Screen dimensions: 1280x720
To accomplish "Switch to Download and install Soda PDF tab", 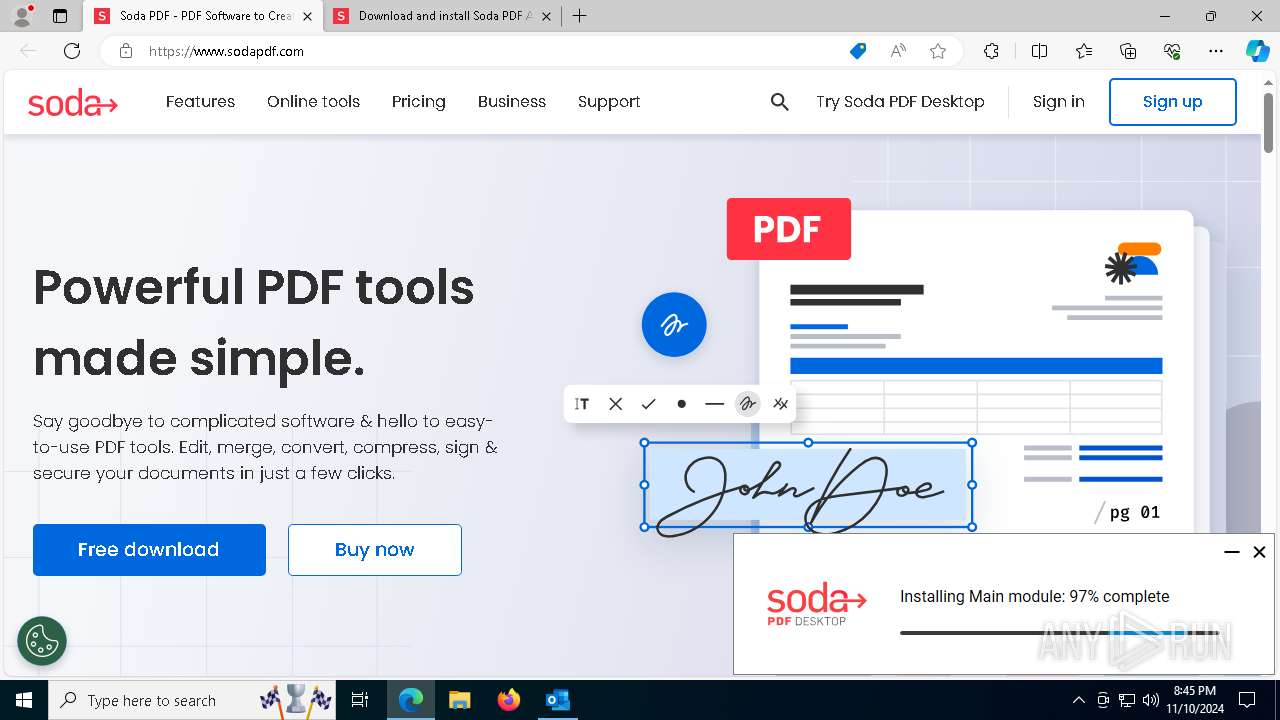I will [x=443, y=16].
